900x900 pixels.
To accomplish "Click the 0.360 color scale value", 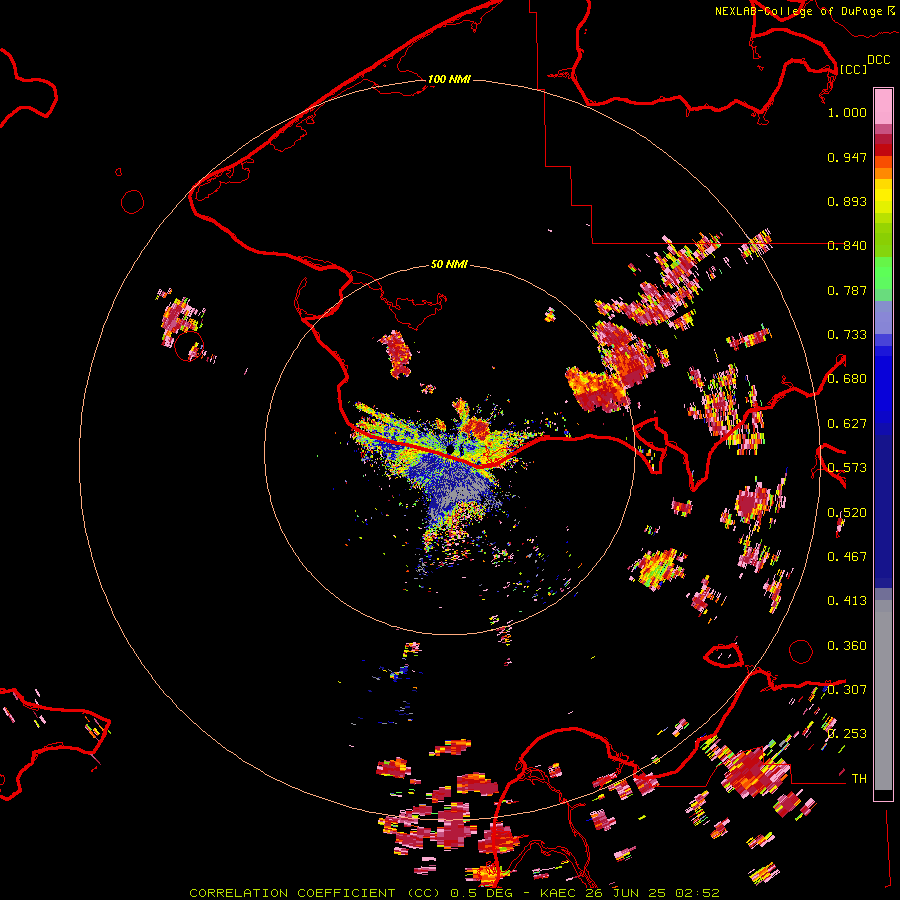I will pyautogui.click(x=847, y=646).
